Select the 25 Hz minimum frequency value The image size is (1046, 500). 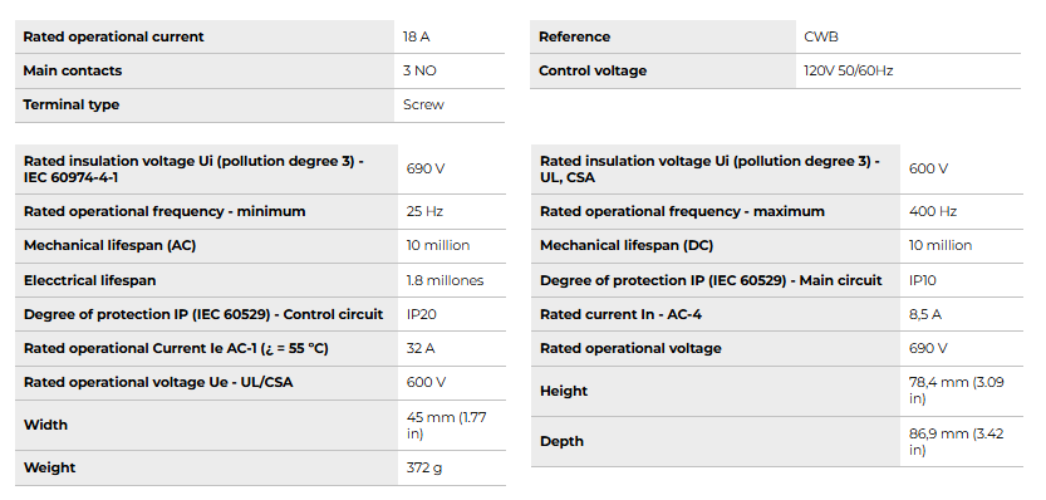(424, 212)
